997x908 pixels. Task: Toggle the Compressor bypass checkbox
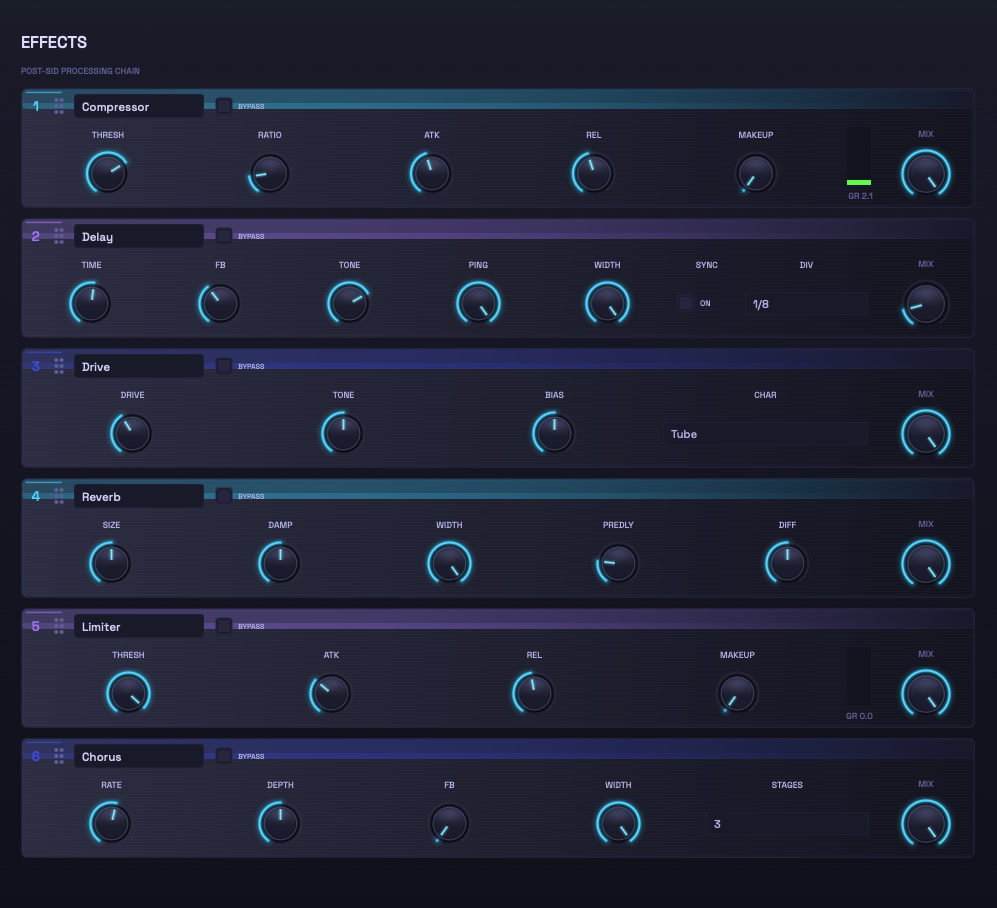[224, 106]
